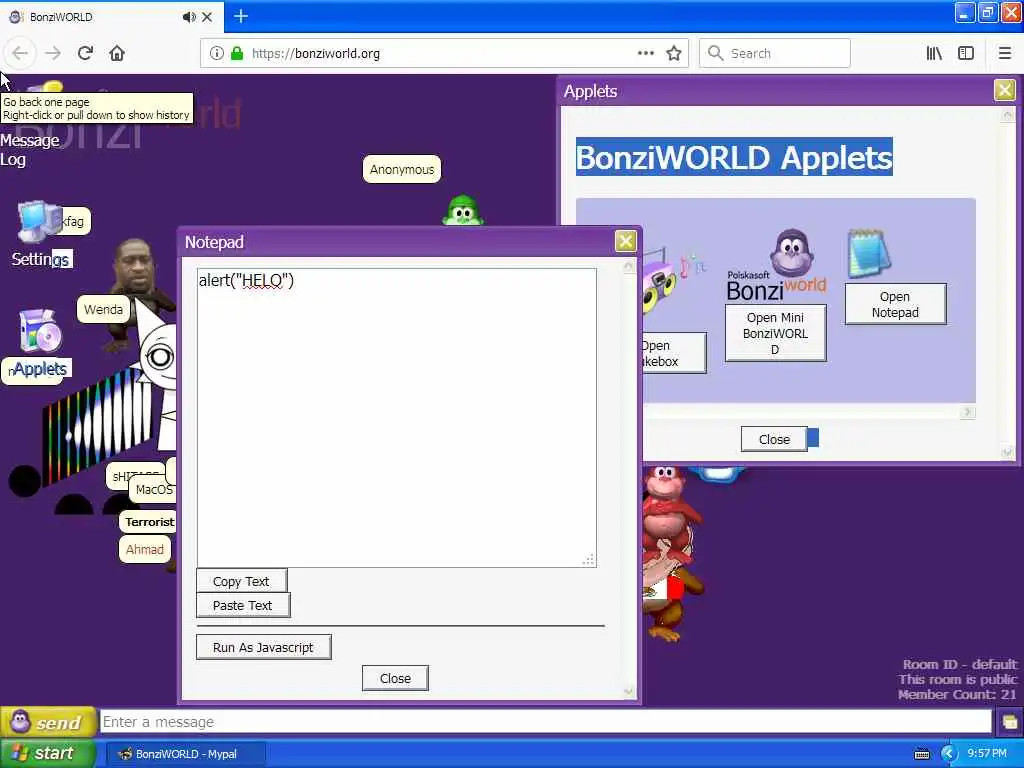
Task: Click the Notepad Close button
Action: click(395, 679)
